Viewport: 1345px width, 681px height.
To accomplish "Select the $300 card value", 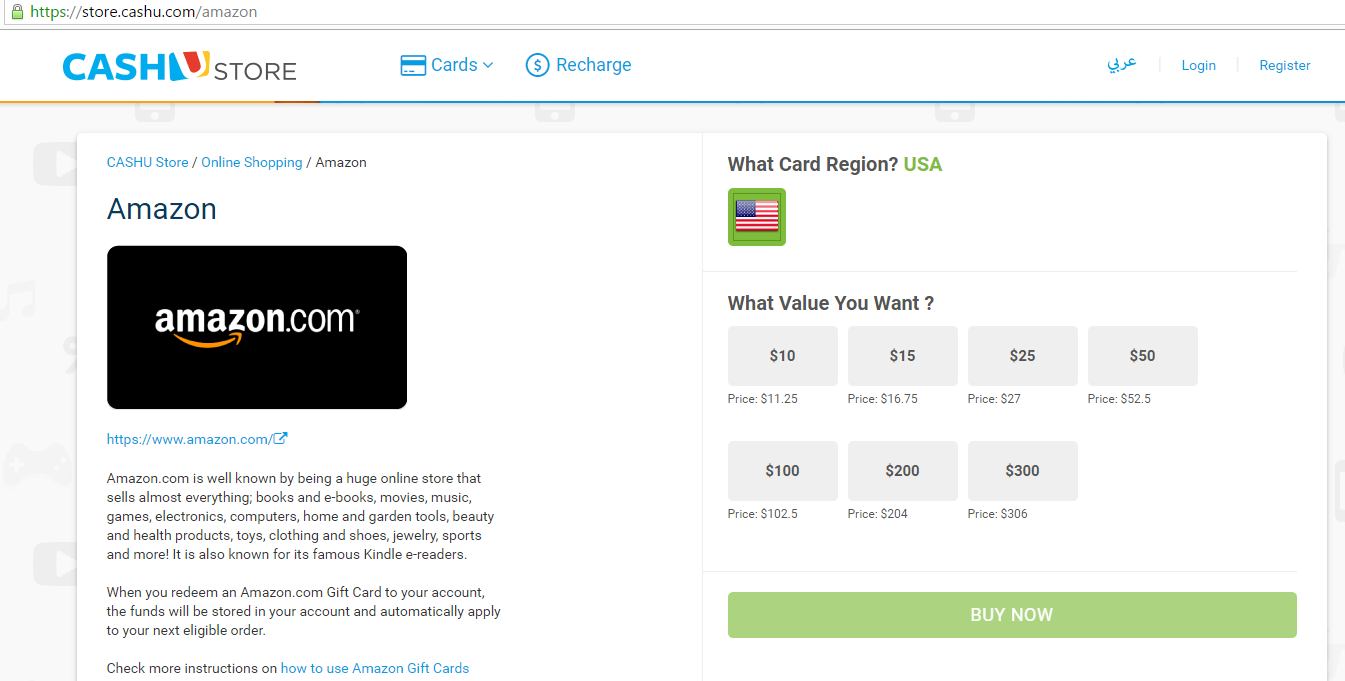I will 1022,471.
